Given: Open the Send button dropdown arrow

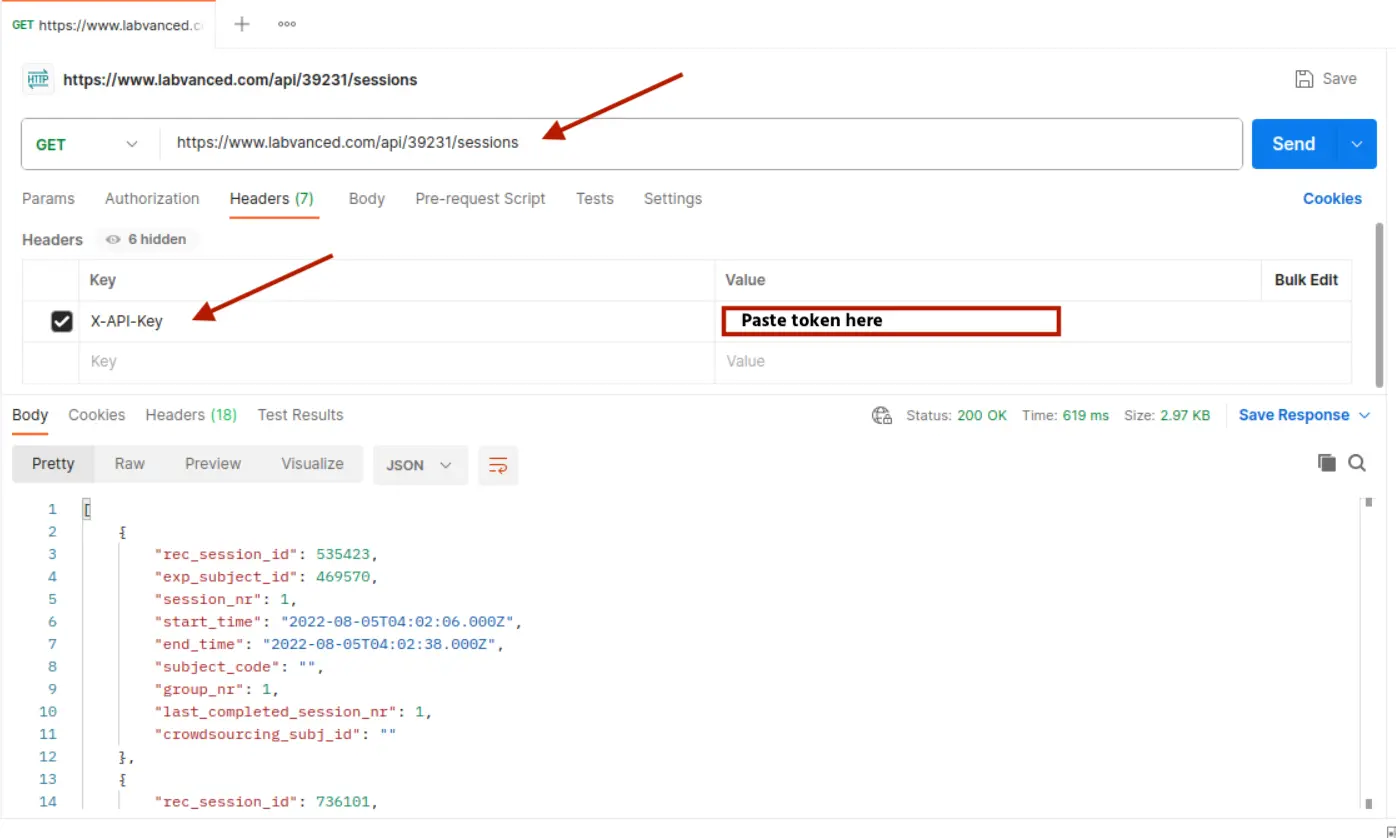Looking at the screenshot, I should (x=1357, y=143).
